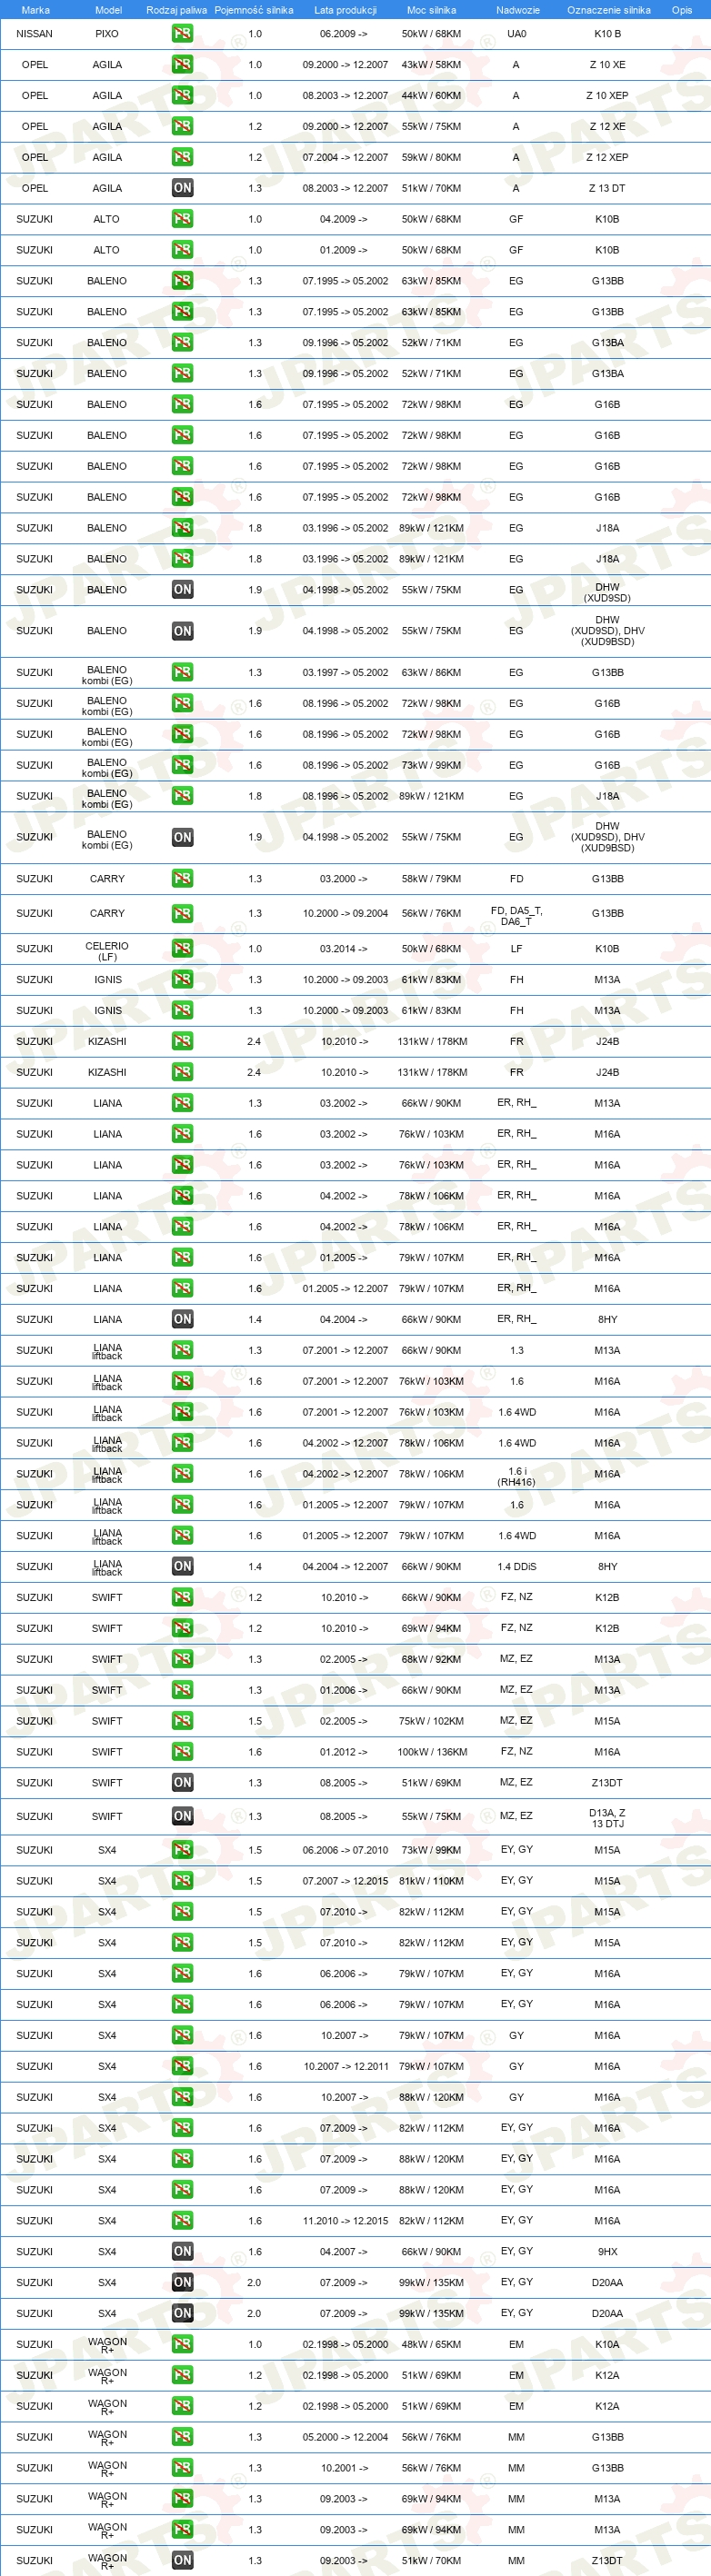Click the PB fuel icon for SWIFT 69kW / 94KM
Image resolution: width=711 pixels, height=2576 pixels.
pos(182,1628)
